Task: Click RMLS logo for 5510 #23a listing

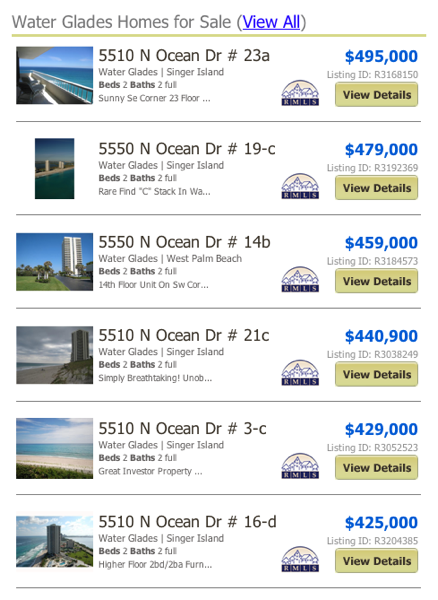Action: [300, 93]
